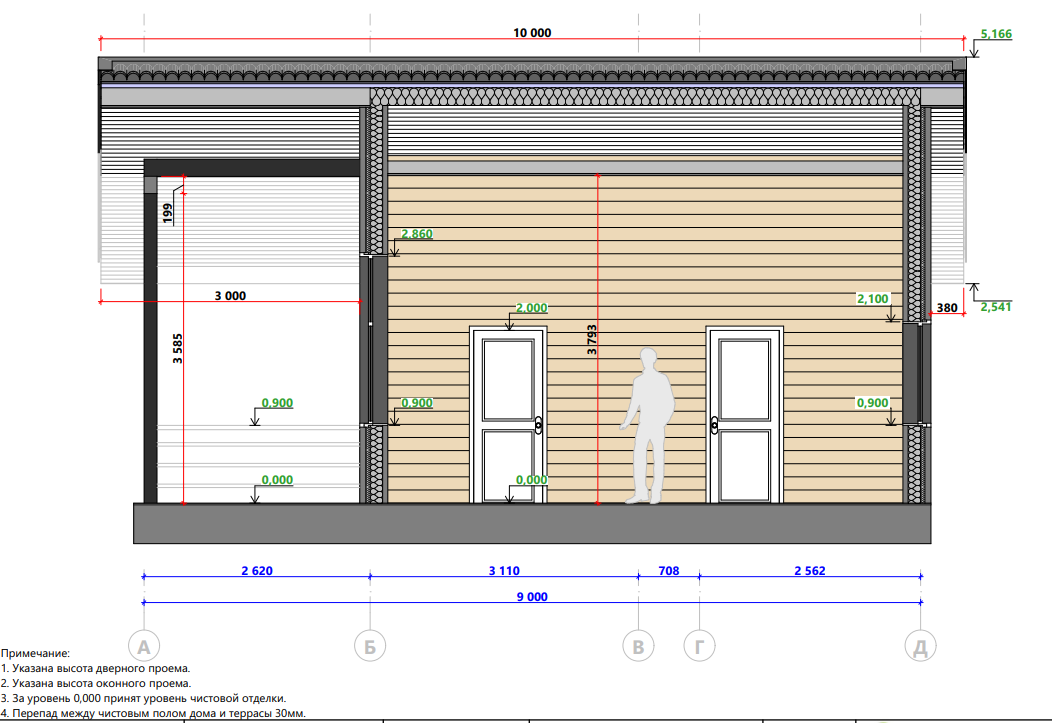The image size is (1052, 723).
Task: Click the 3 000 terrace dimension label
Action: pyautogui.click(x=230, y=296)
